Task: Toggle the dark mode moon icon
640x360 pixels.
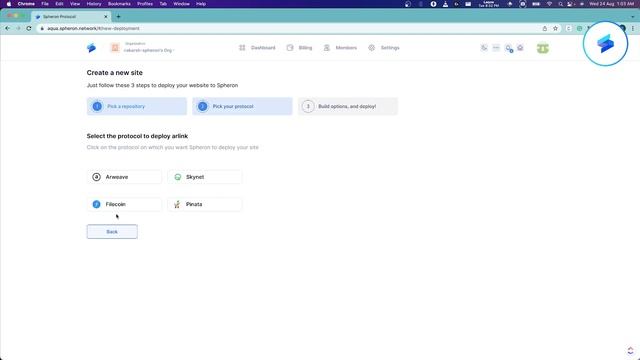Action: click(484, 48)
